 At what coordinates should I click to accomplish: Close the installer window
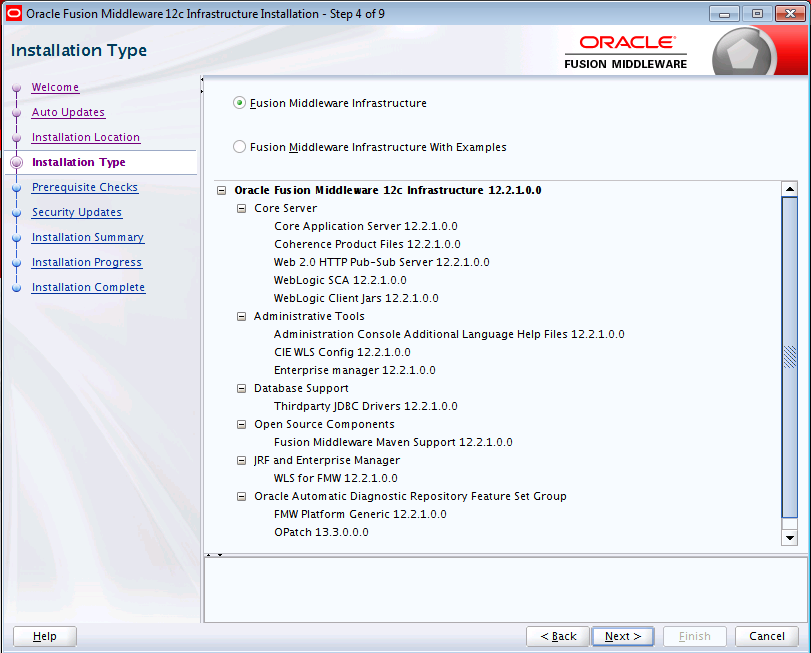(790, 13)
